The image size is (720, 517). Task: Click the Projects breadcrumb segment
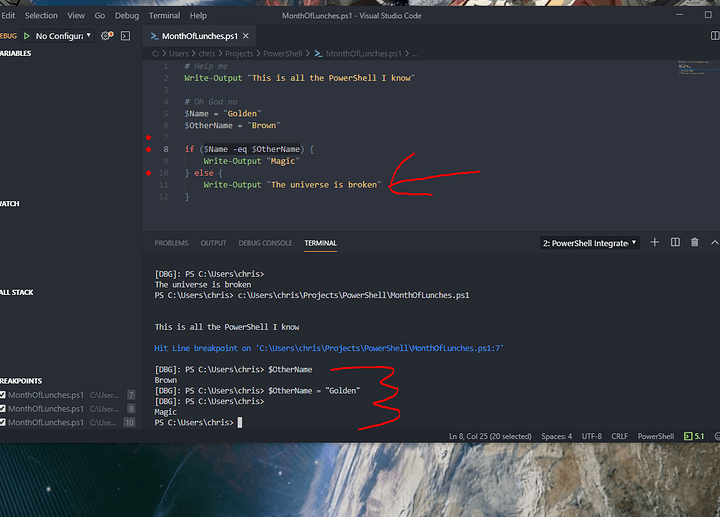(x=239, y=54)
